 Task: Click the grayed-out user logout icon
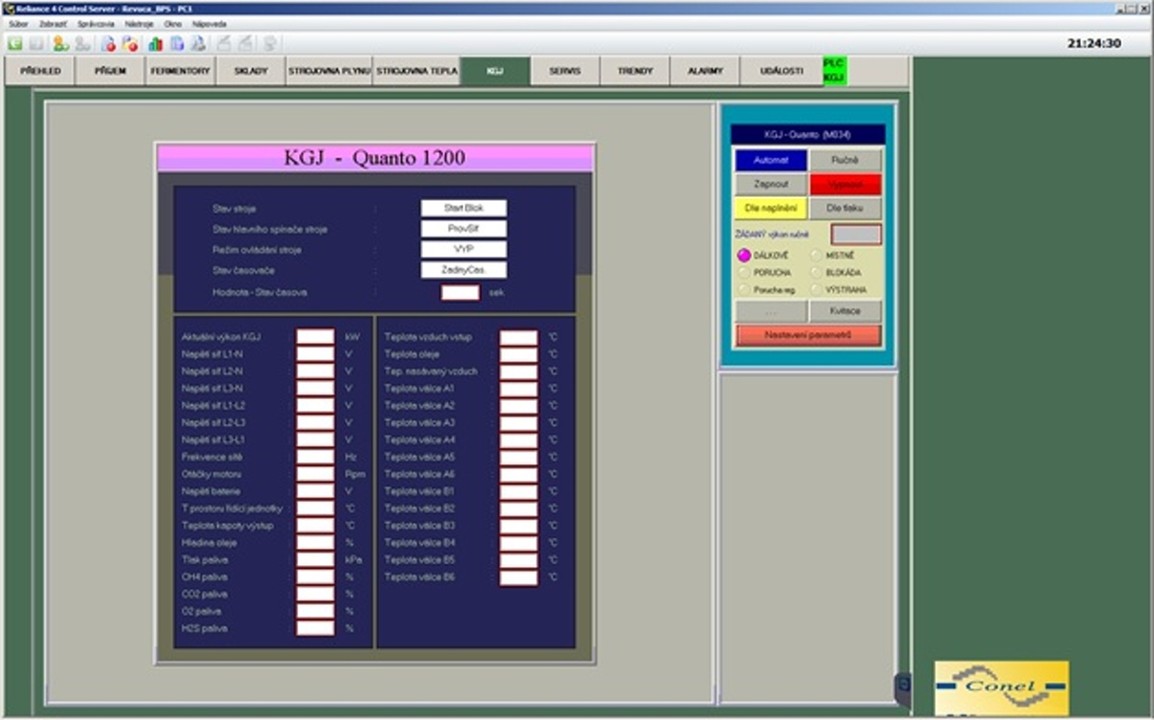point(82,44)
